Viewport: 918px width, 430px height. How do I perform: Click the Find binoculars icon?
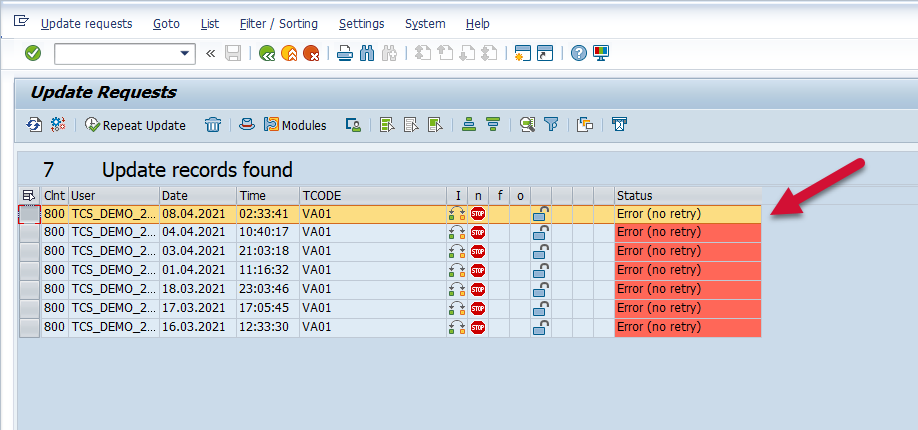tap(366, 54)
